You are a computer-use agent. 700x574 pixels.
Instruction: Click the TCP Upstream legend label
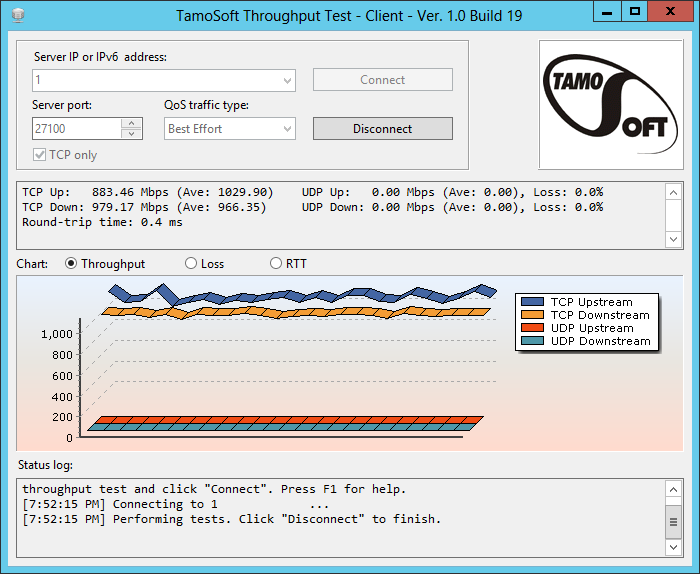[592, 302]
